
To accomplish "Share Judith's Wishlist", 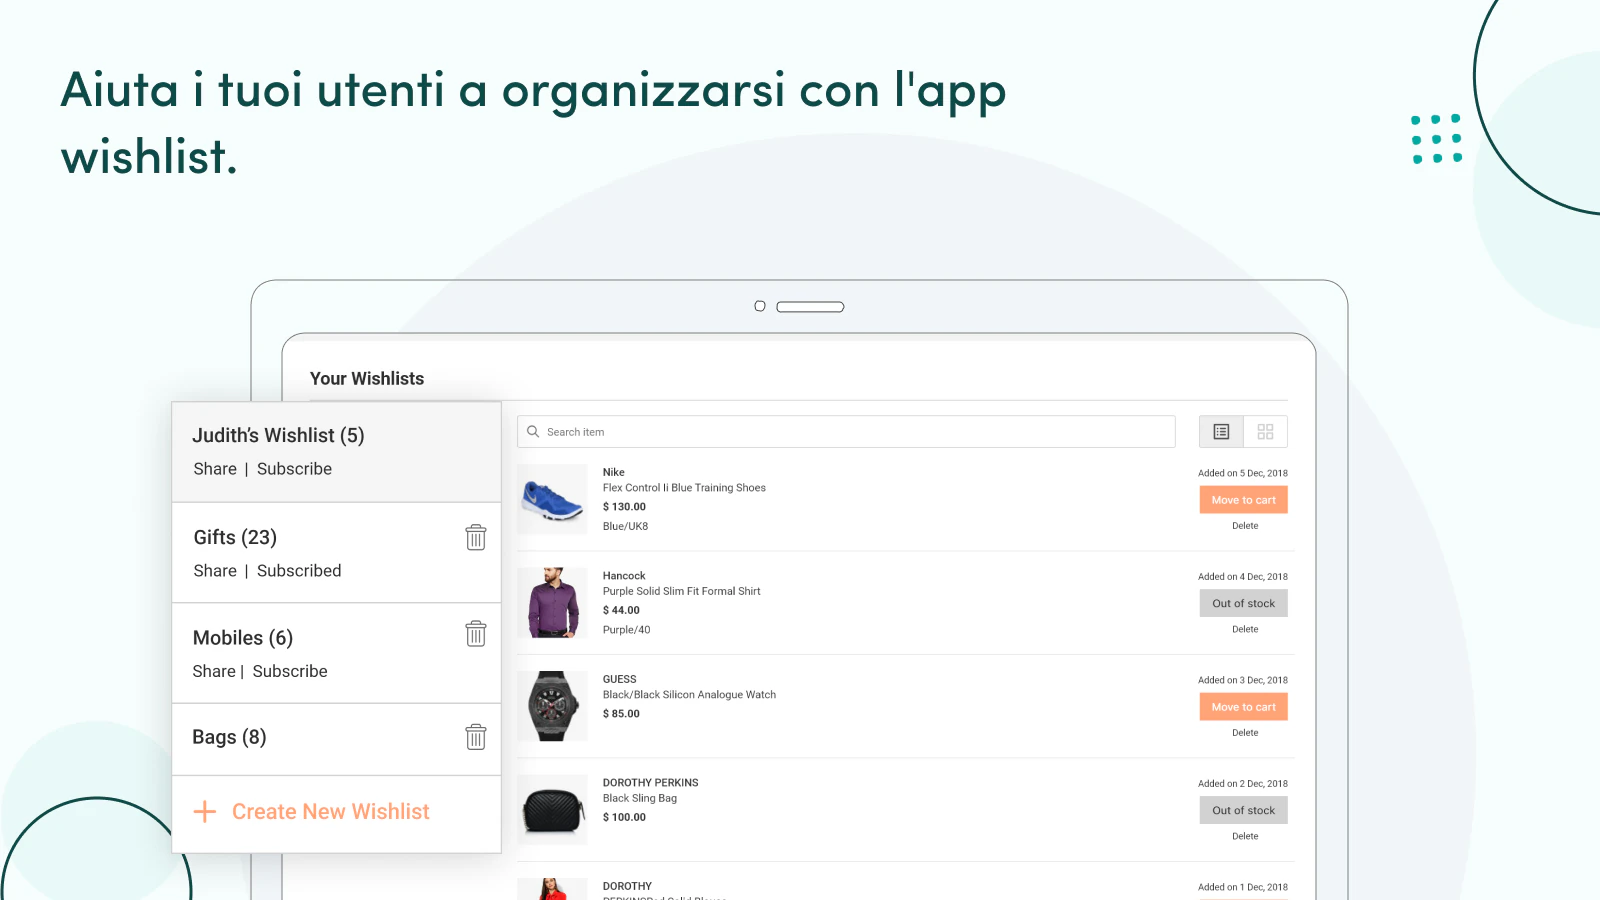I will (x=215, y=469).
